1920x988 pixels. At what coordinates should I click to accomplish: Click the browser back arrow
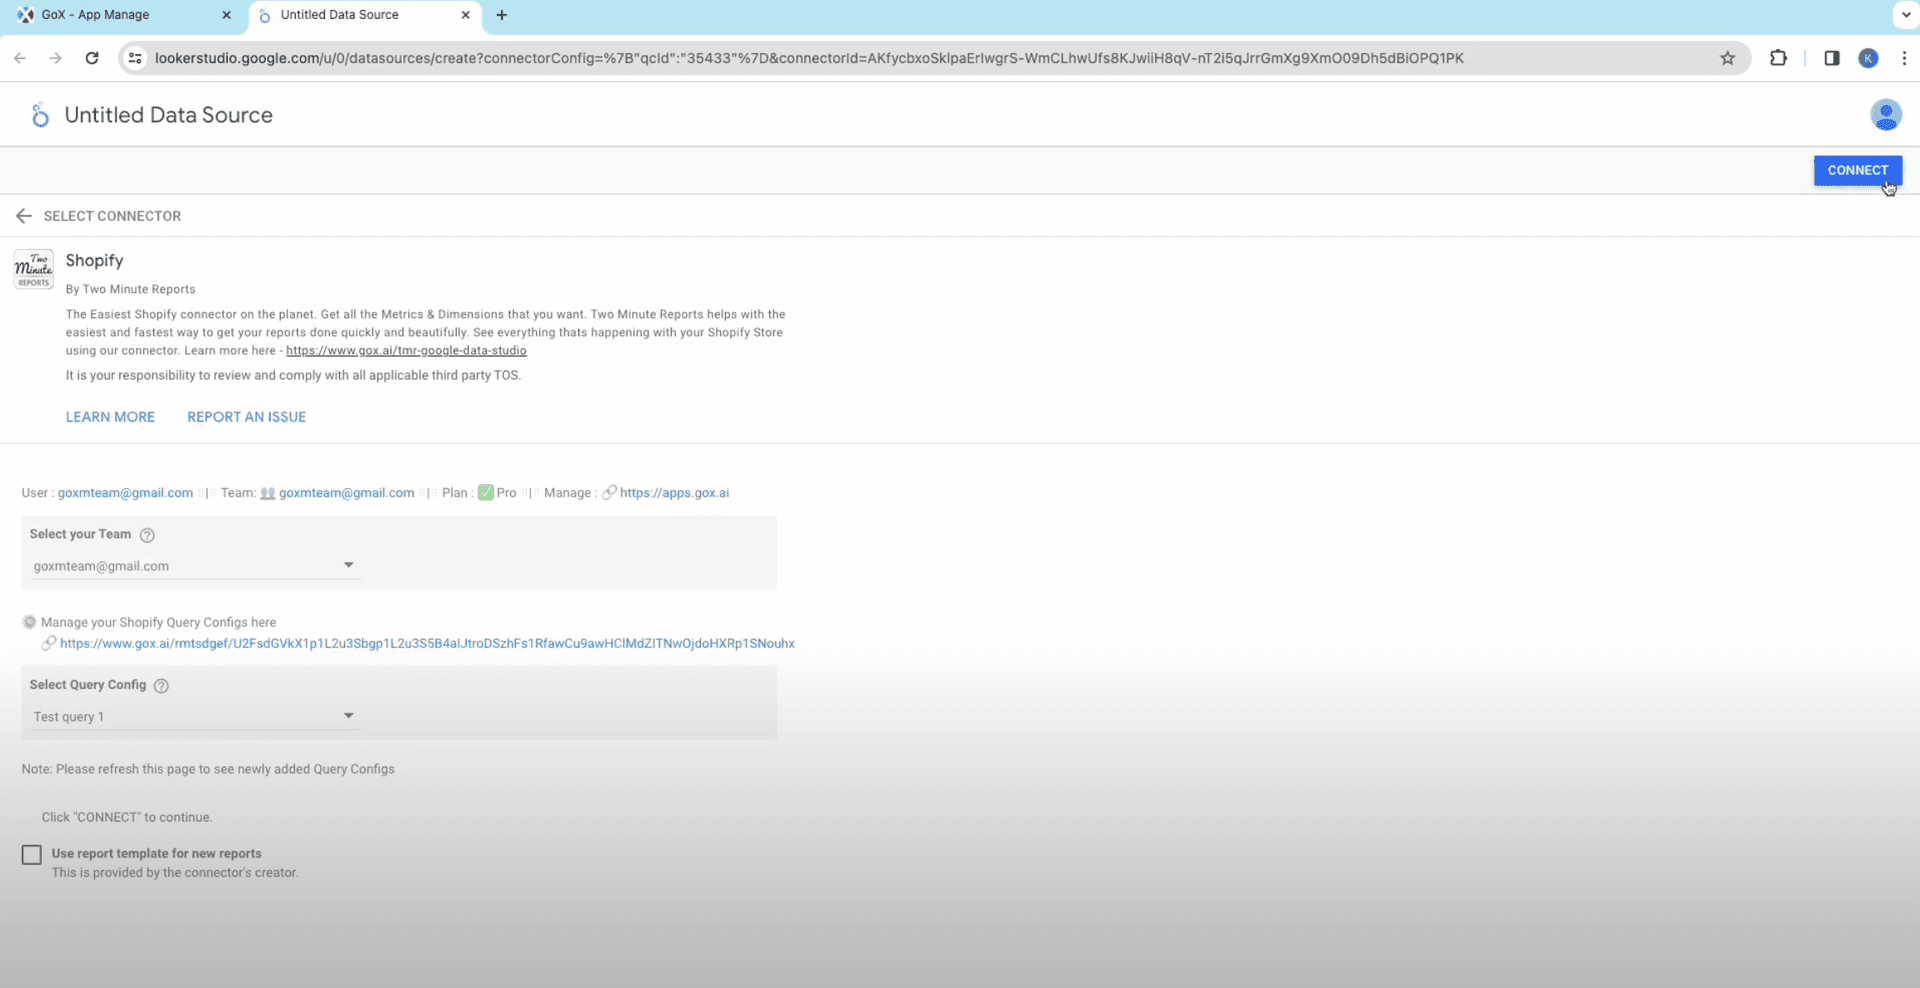pyautogui.click(x=20, y=58)
